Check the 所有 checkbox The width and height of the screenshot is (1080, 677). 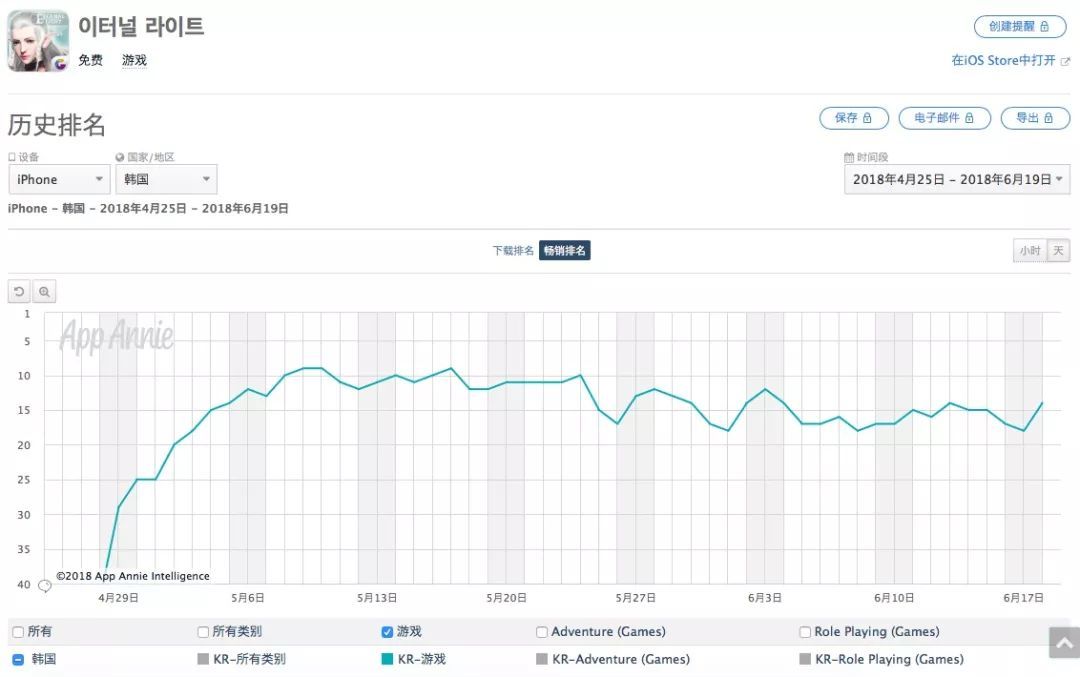click(18, 632)
